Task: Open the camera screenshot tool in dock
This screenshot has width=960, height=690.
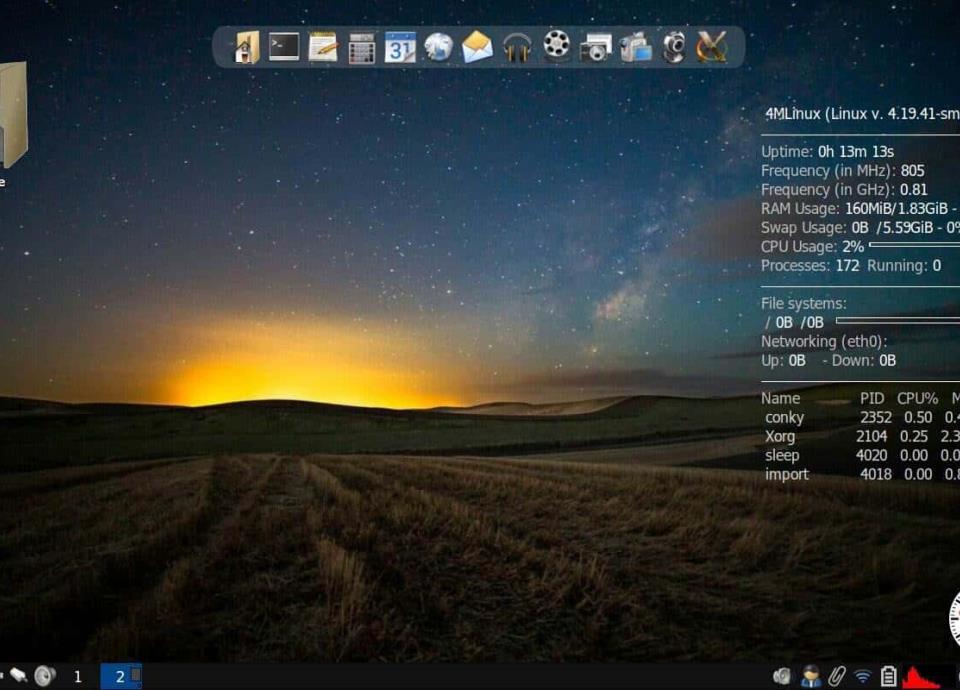Action: tap(595, 48)
